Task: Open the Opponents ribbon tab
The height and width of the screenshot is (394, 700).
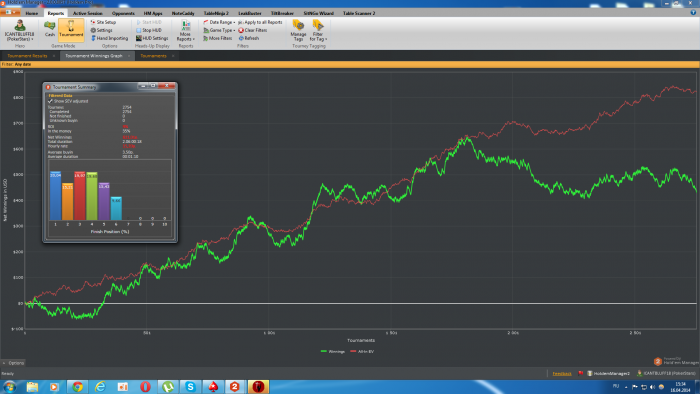Action: (x=123, y=13)
